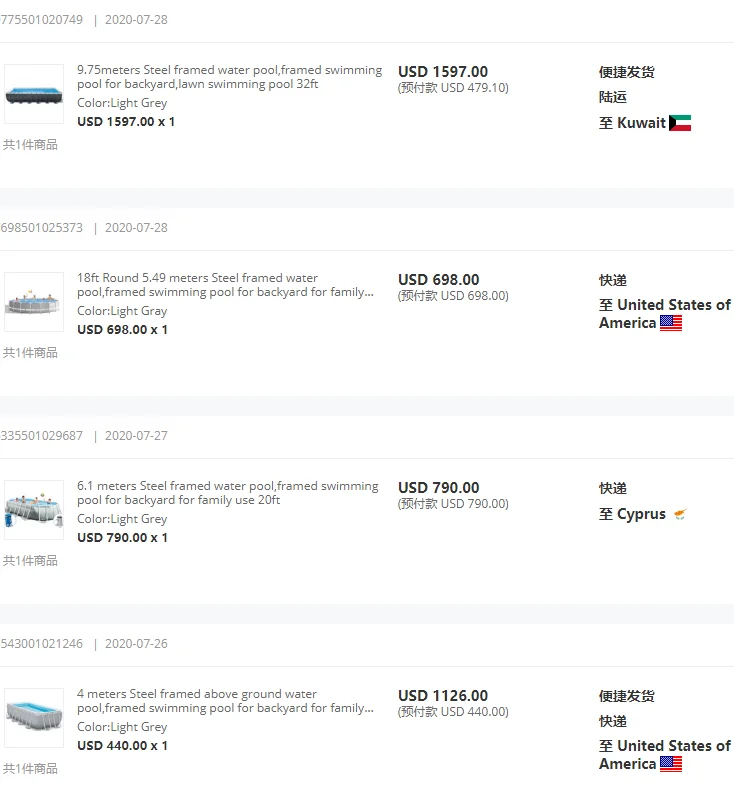Click order number 543001021246
The width and height of the screenshot is (734, 787).
tap(42, 644)
